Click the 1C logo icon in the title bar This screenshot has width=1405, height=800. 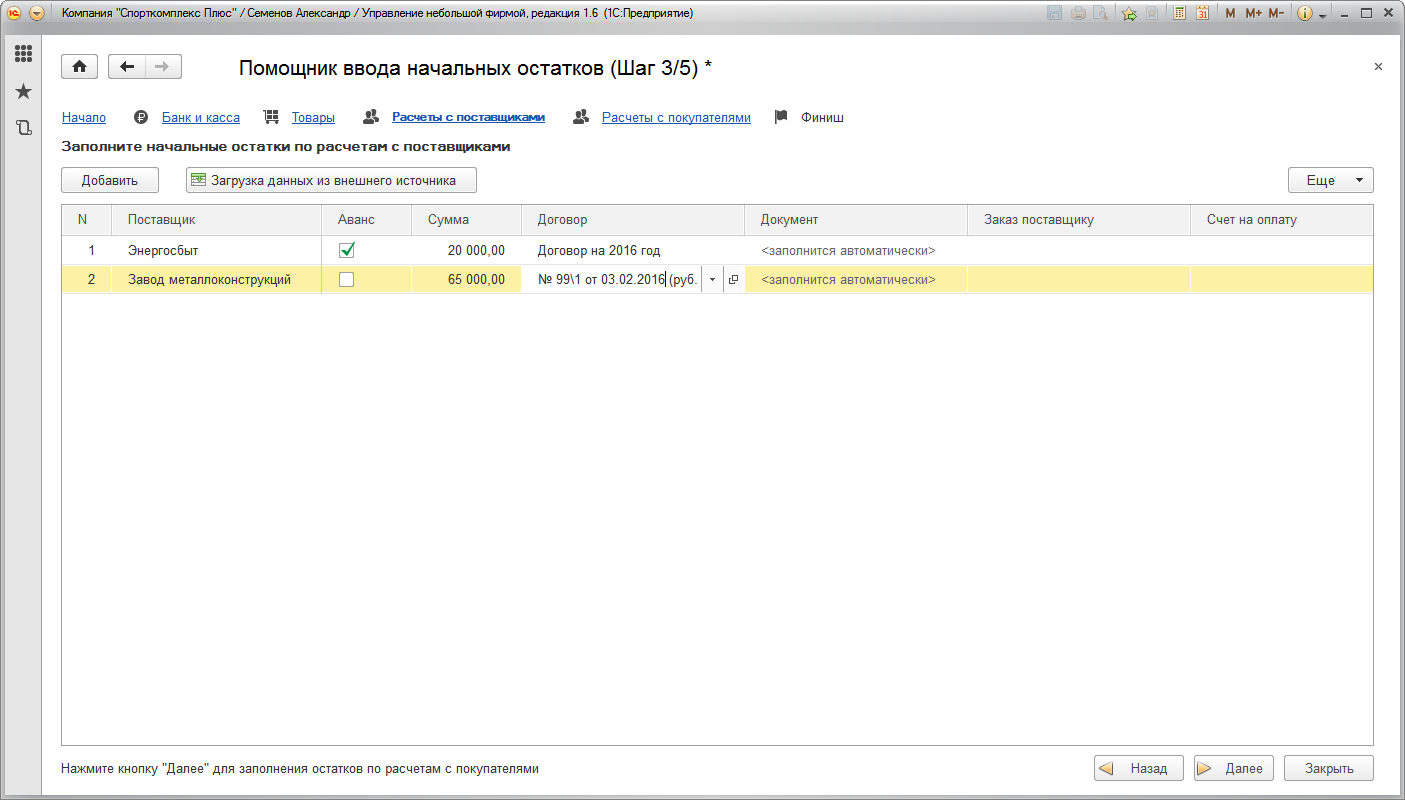pos(14,13)
